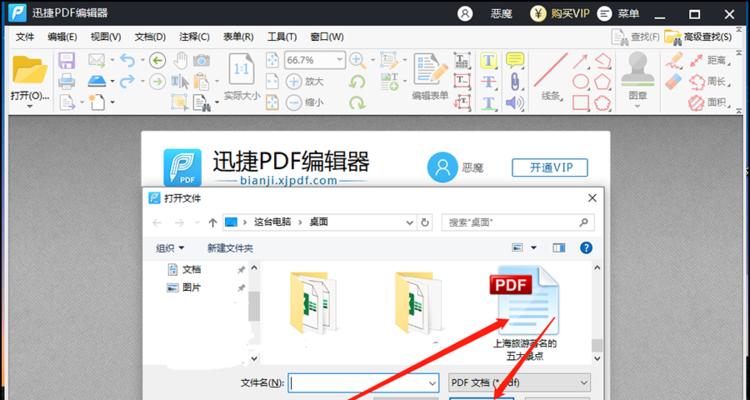Undo the last action
The image size is (750, 400).
point(127,60)
